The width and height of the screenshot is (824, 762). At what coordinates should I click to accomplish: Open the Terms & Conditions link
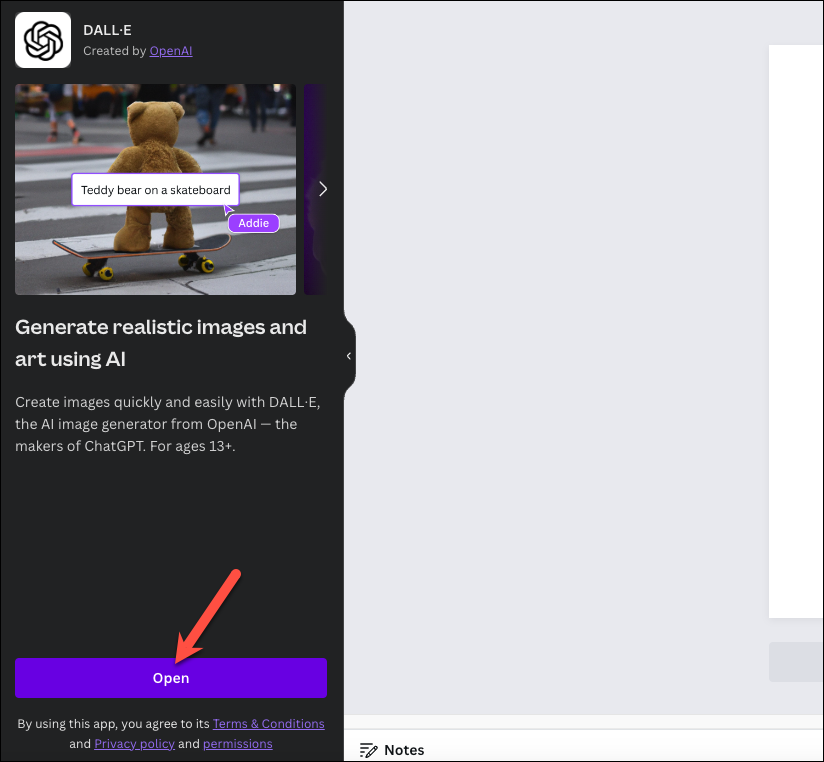point(269,724)
